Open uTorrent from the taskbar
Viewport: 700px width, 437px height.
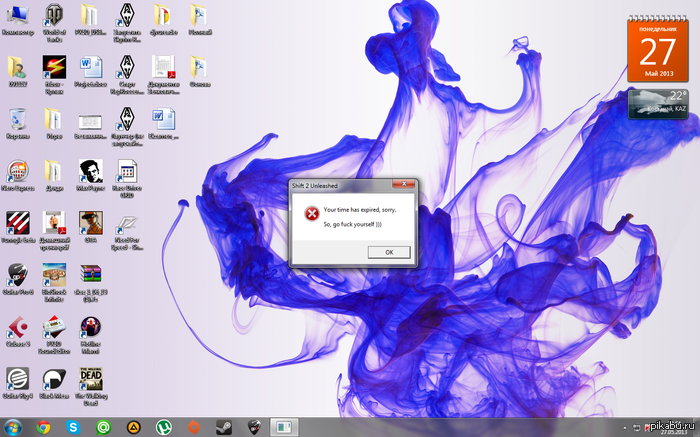(x=163, y=428)
